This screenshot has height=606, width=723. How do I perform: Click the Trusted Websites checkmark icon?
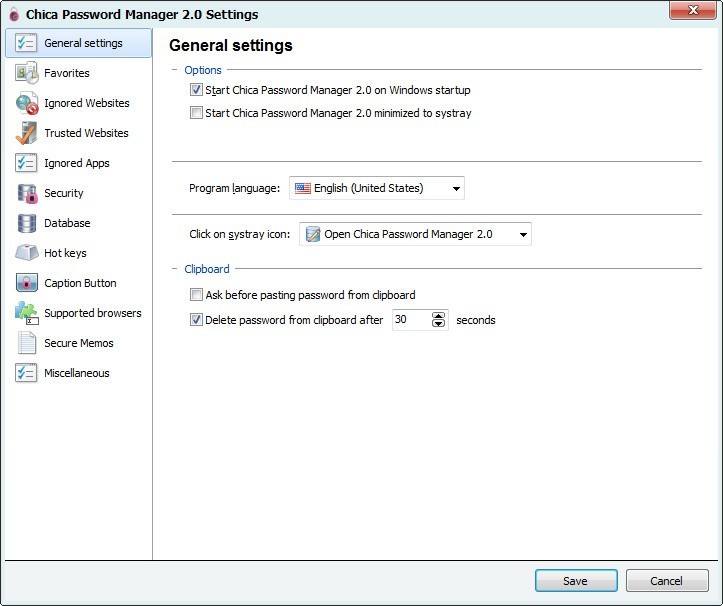coord(26,133)
